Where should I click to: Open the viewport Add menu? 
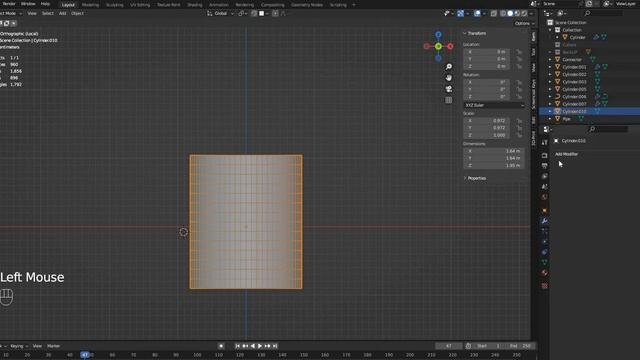(62, 13)
